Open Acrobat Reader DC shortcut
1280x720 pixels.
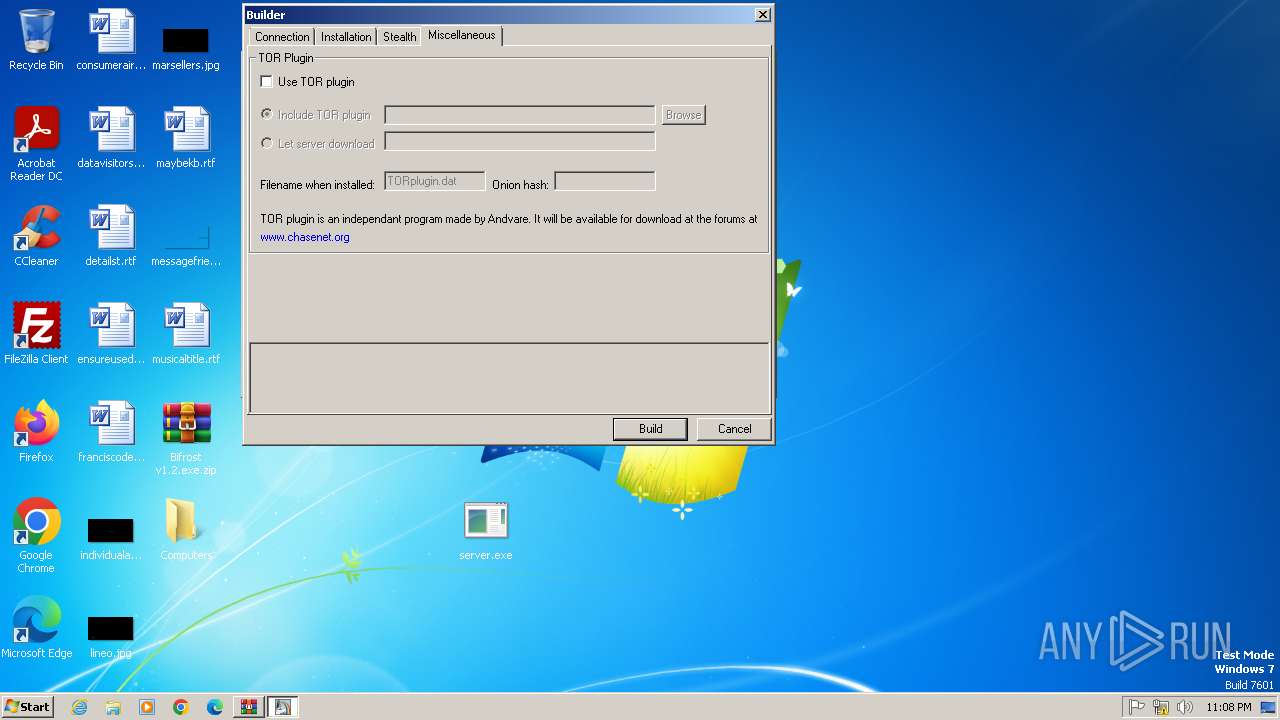coord(36,144)
